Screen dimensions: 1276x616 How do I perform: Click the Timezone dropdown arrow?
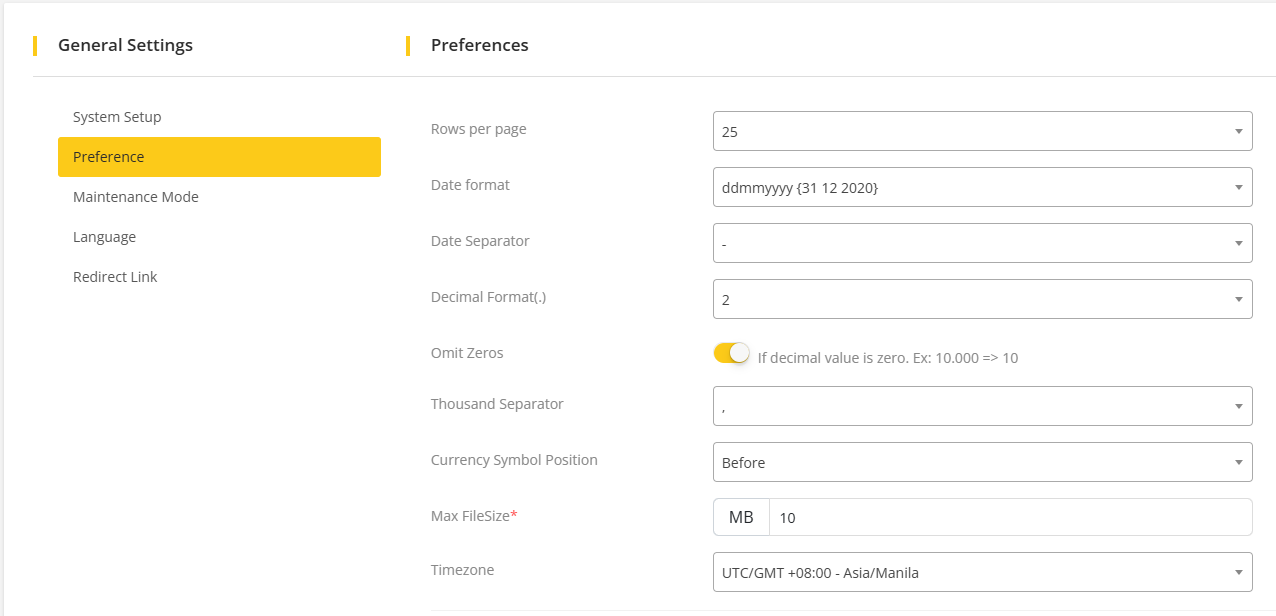[1238, 572]
